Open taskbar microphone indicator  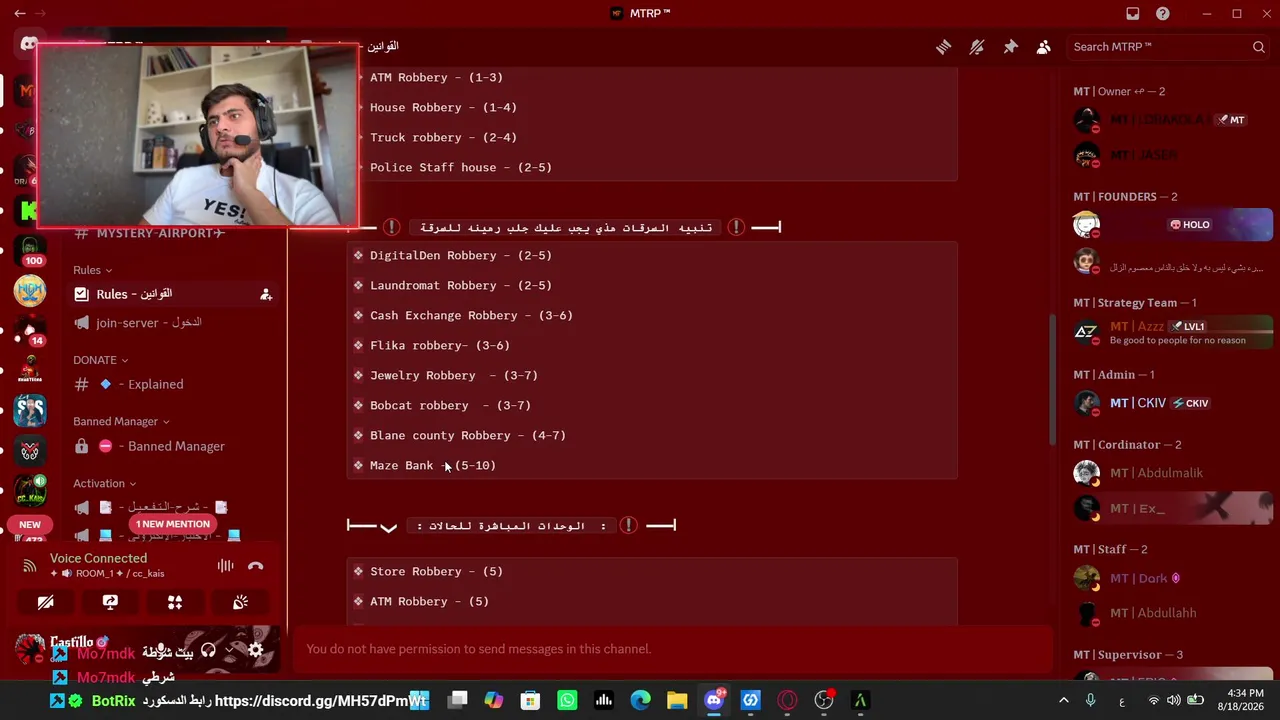click(x=1091, y=700)
